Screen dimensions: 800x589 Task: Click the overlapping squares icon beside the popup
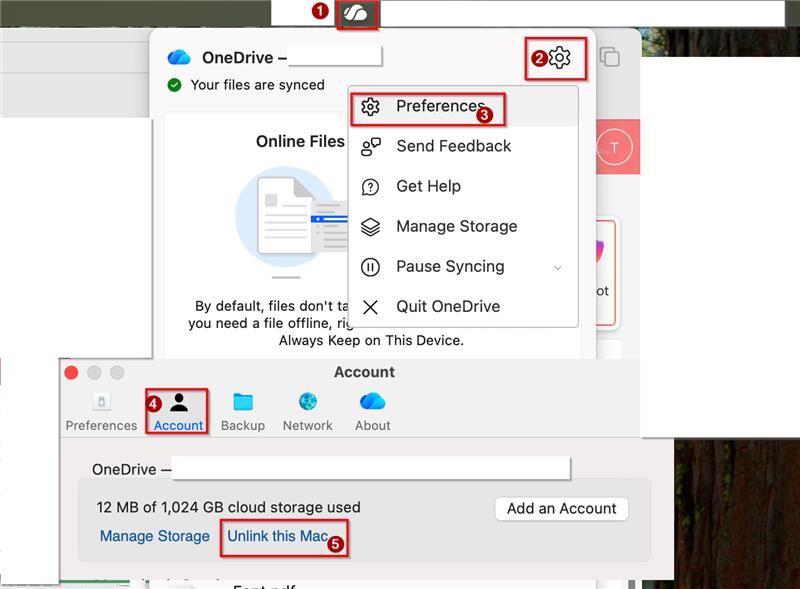609,57
